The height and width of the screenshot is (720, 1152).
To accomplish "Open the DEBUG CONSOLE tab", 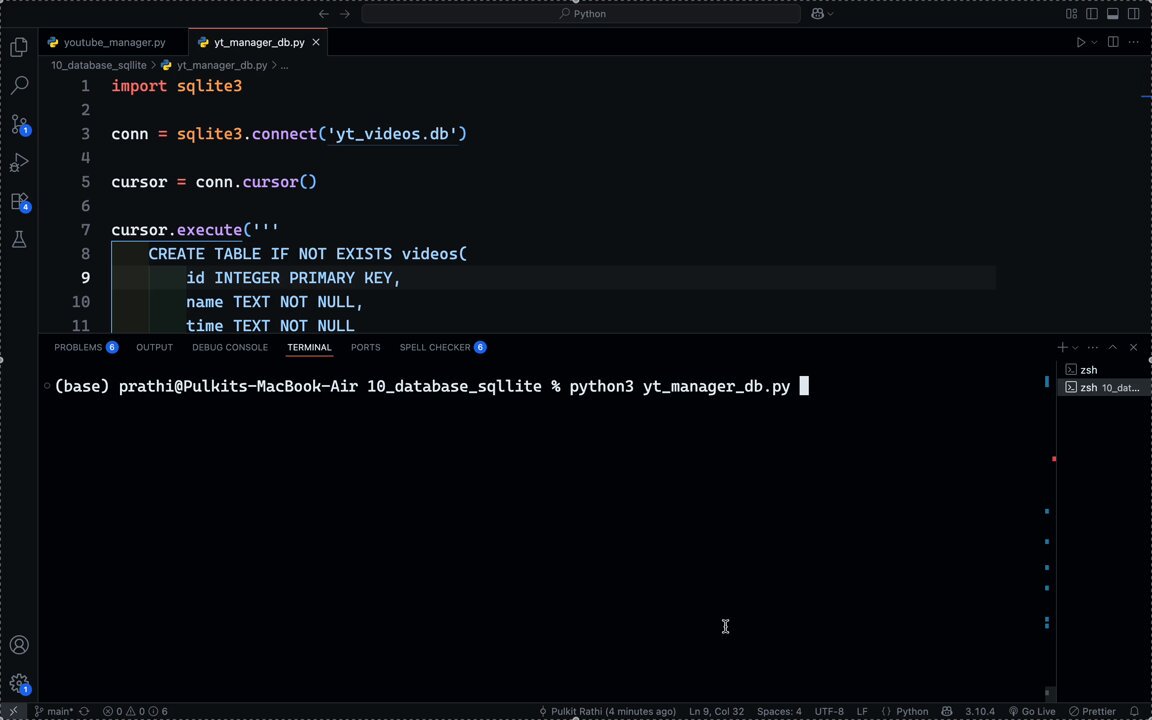I will pyautogui.click(x=230, y=348).
